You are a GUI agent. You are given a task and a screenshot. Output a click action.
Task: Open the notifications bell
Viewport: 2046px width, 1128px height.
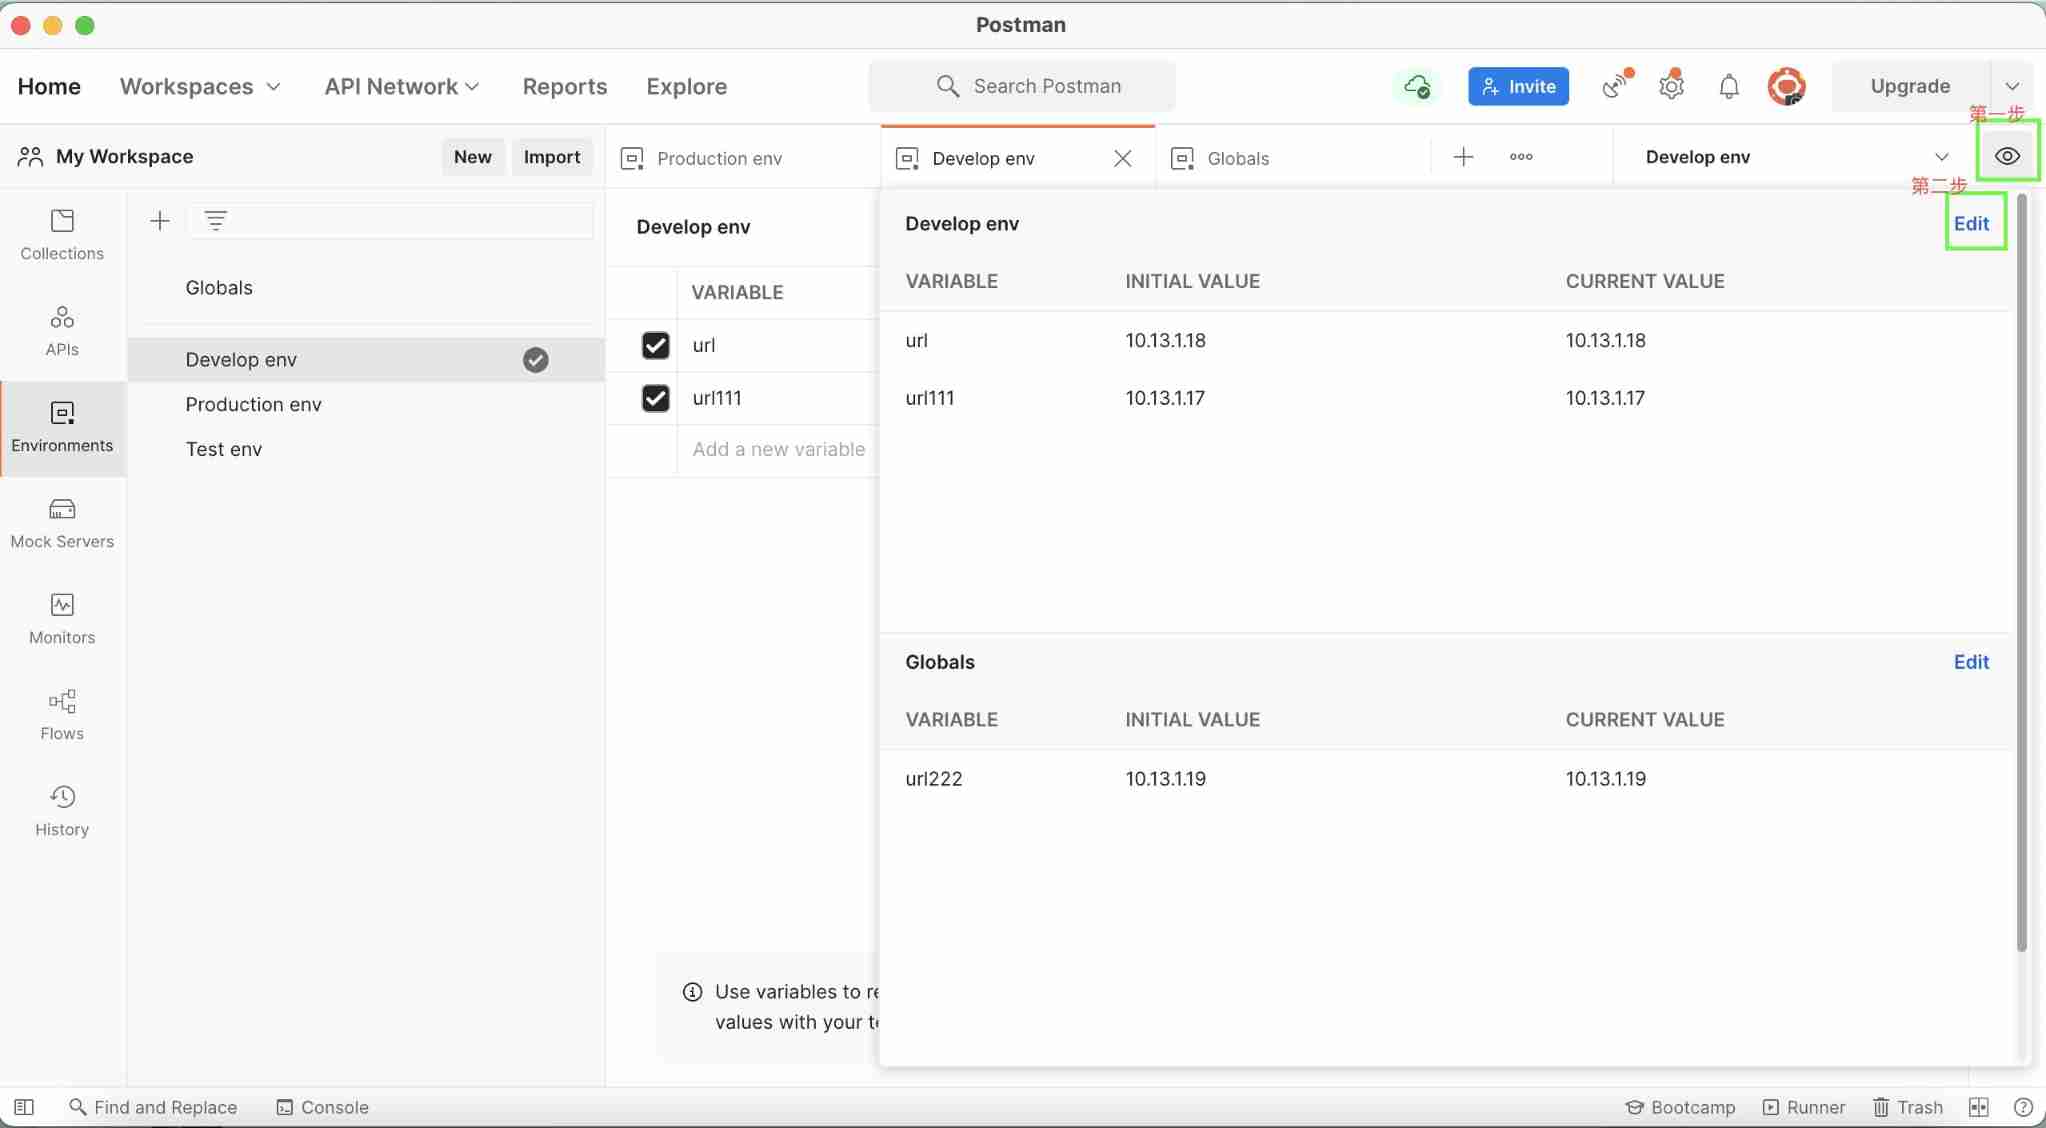1729,86
